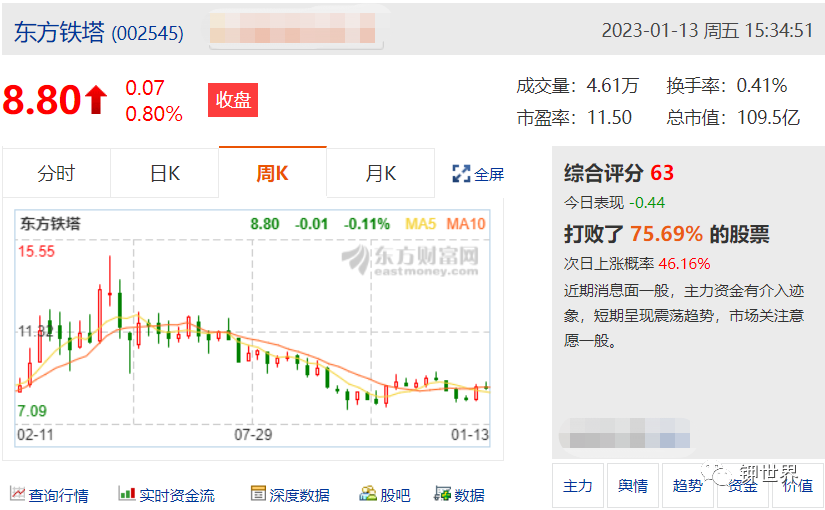The height and width of the screenshot is (510, 825).
Task: Click the 查询行情 chart icon
Action: pos(17,494)
